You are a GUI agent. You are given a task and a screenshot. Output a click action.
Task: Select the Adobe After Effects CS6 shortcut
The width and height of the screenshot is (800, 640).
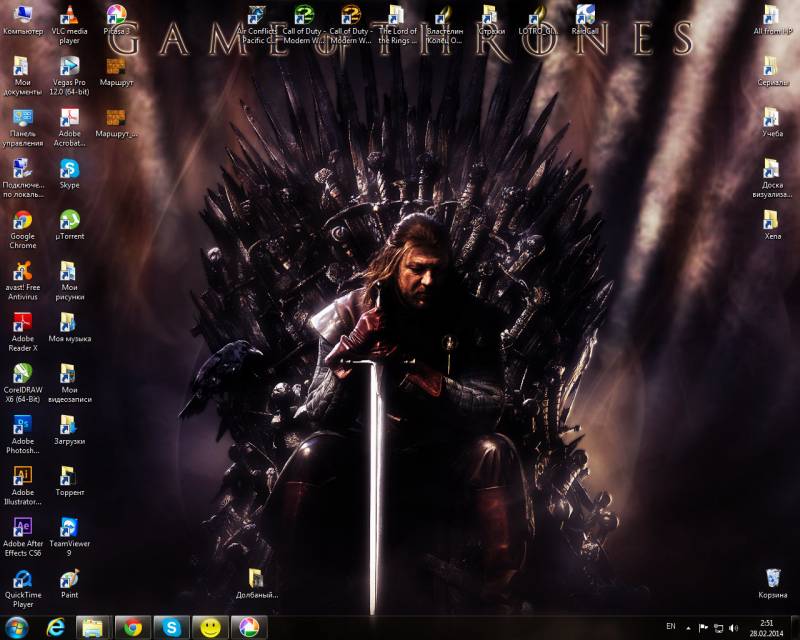[x=22, y=537]
